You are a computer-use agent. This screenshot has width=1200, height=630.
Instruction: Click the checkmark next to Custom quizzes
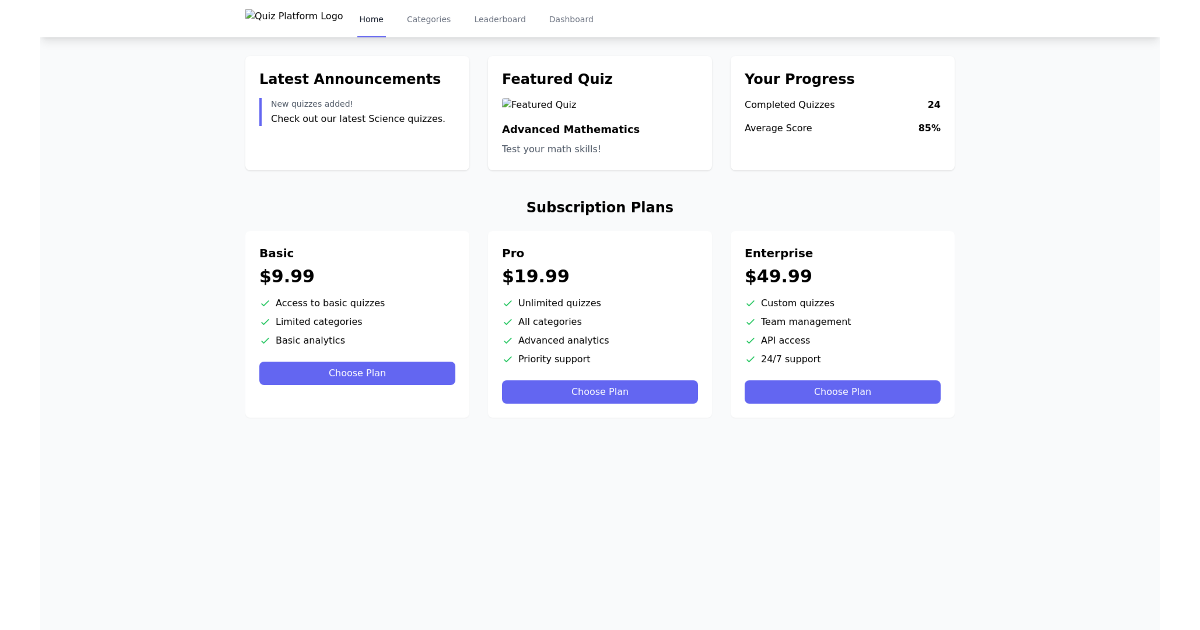coord(751,303)
